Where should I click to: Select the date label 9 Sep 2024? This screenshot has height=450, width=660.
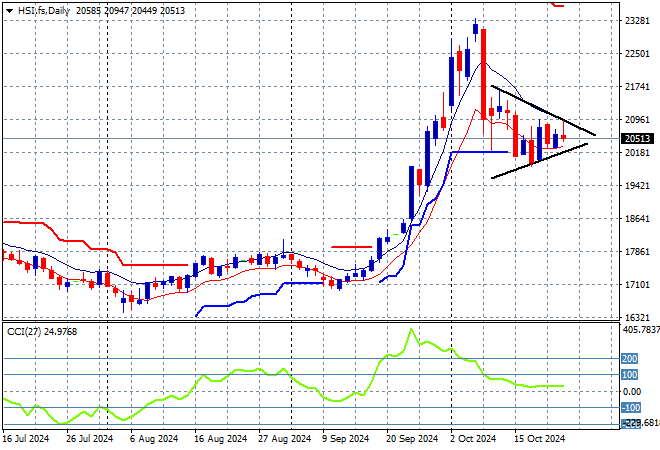click(346, 439)
